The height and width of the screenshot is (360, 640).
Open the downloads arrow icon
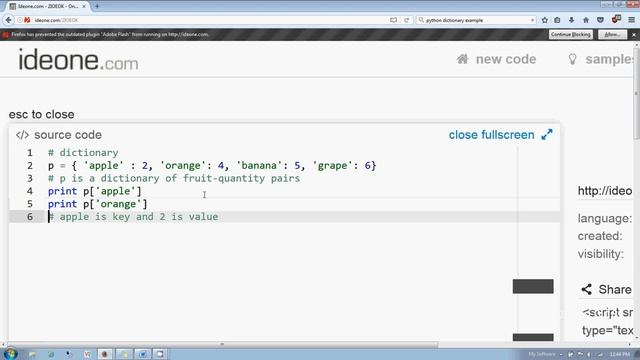pos(571,20)
